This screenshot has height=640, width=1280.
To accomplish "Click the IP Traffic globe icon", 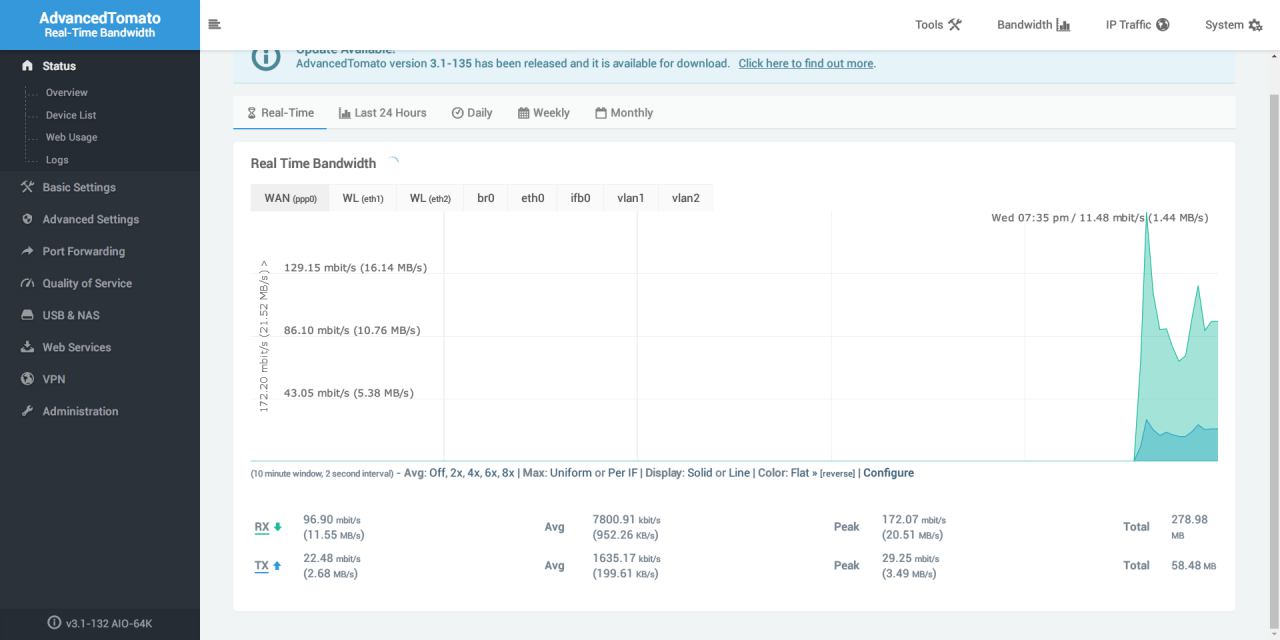I will pos(1162,24).
